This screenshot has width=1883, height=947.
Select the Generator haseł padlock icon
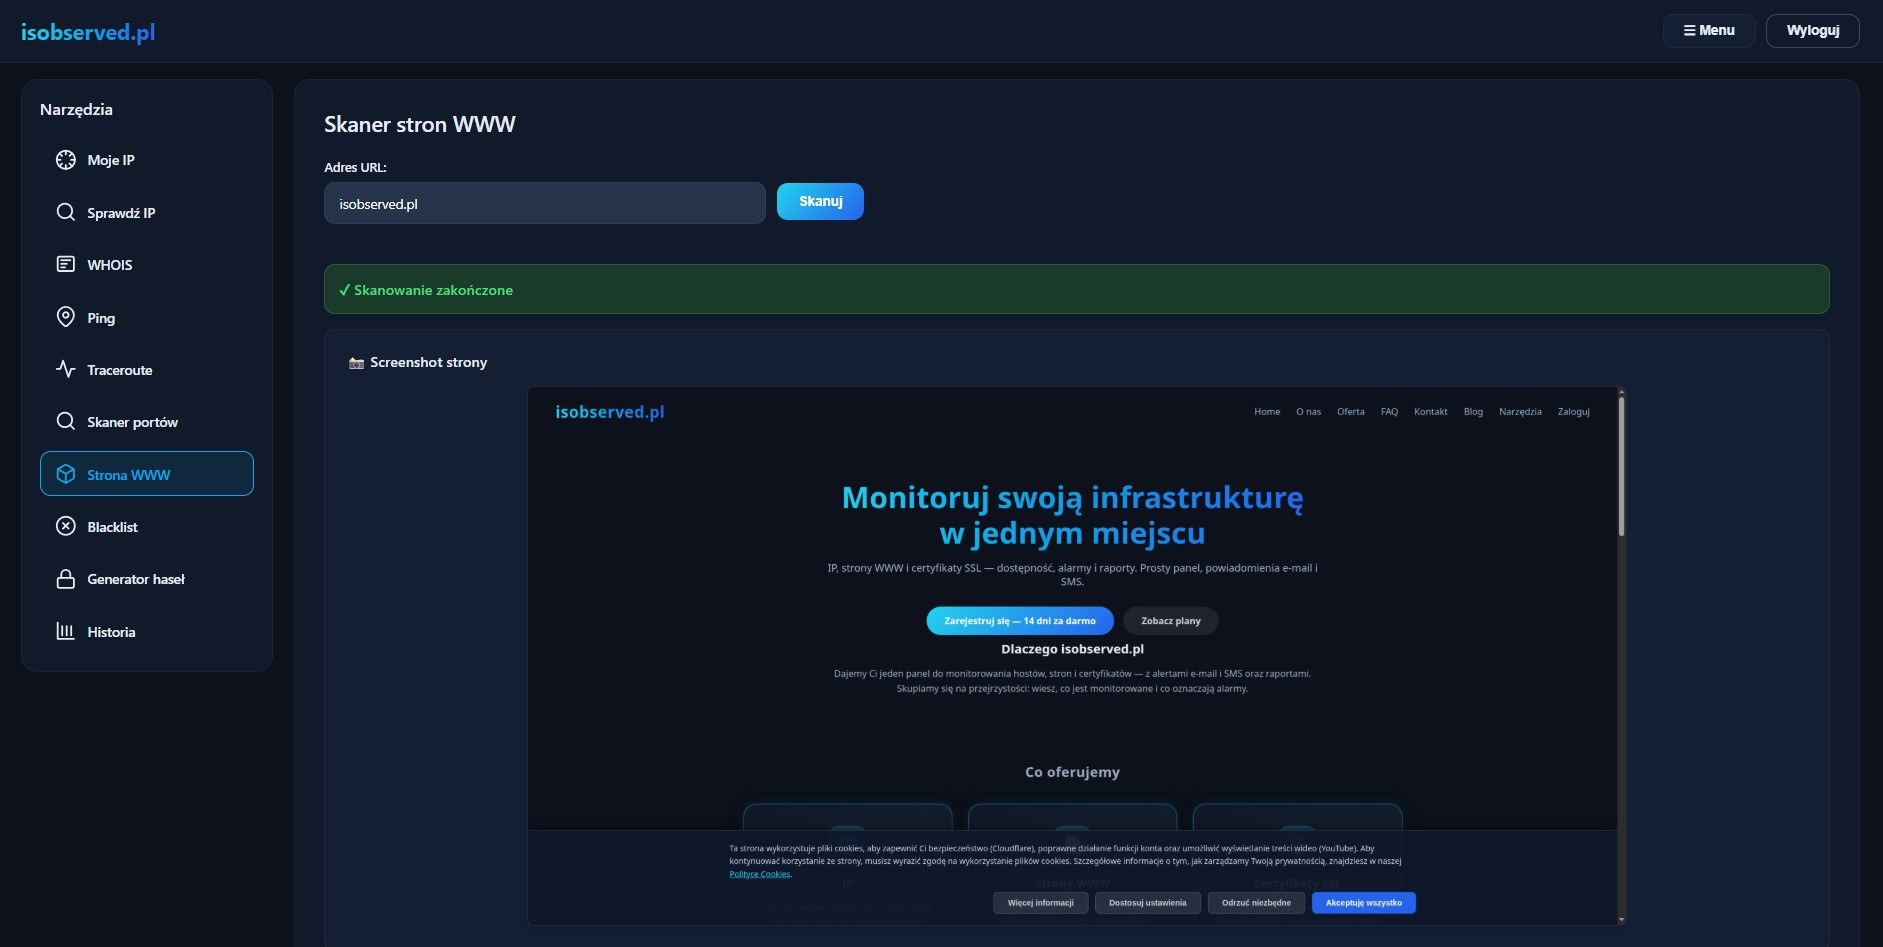[66, 579]
